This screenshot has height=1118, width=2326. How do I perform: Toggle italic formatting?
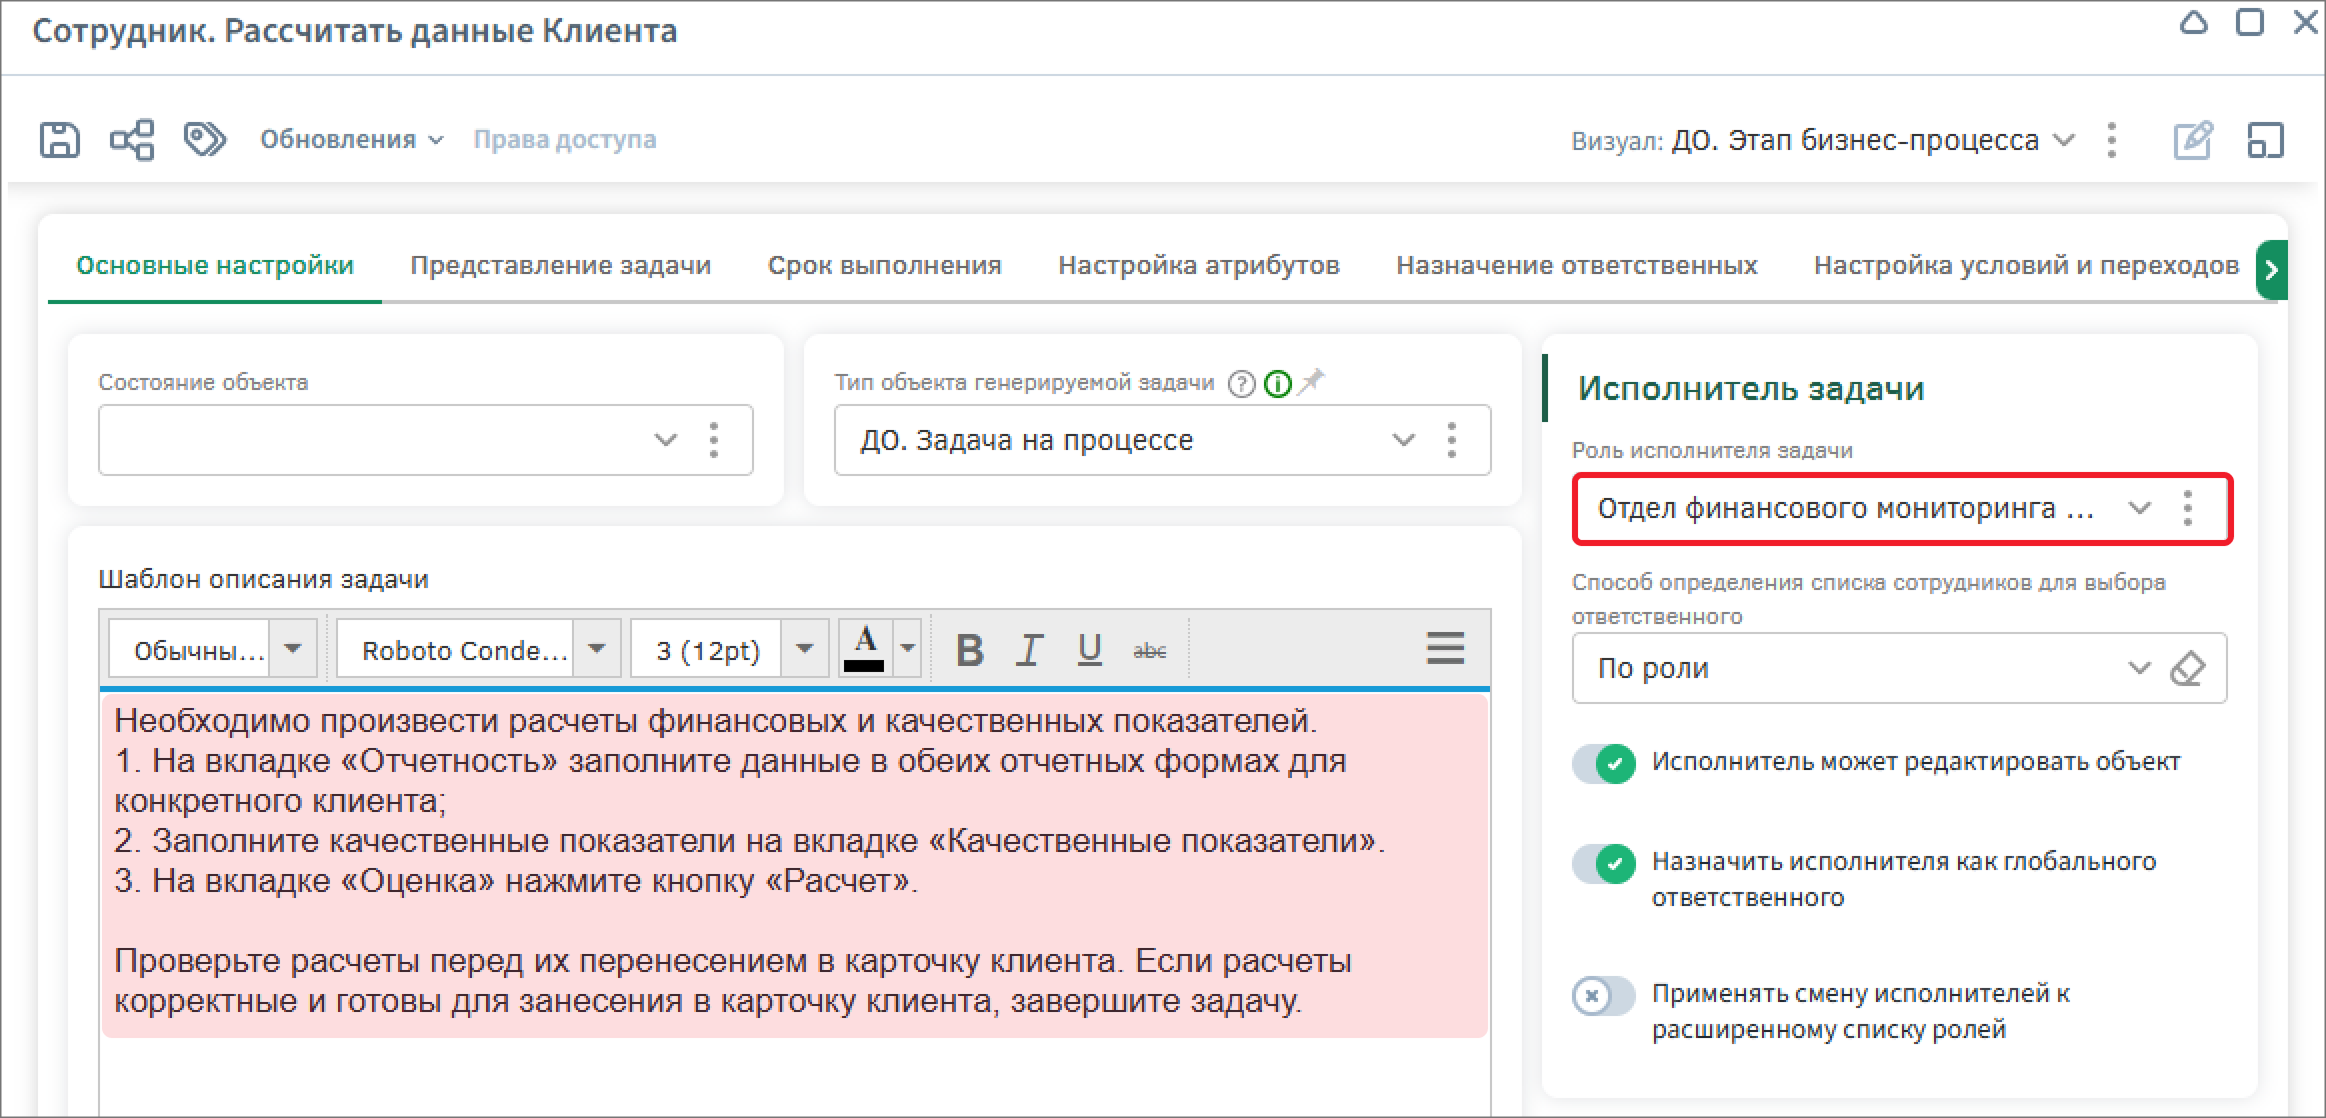coord(1029,650)
